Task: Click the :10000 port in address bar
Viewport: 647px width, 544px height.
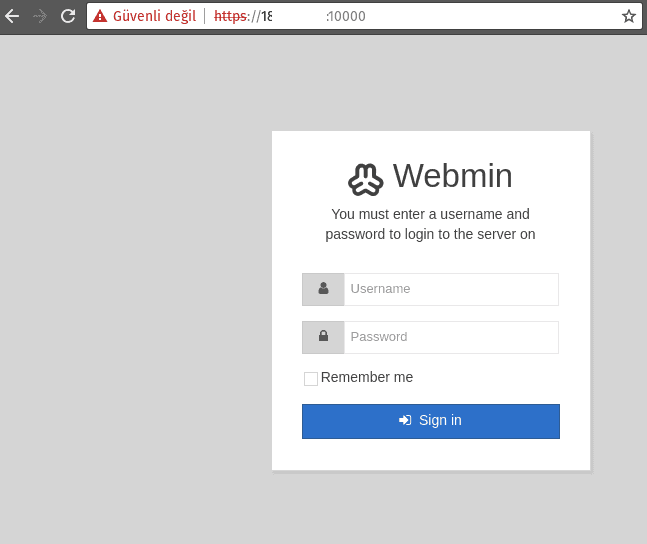Action: 345,16
